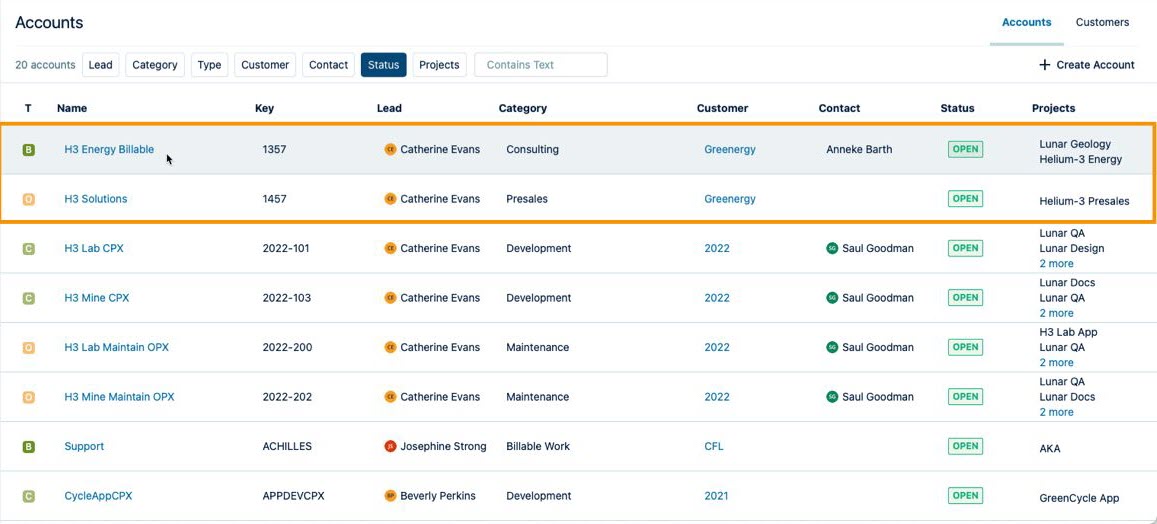
Task: Click the O type icon beside H3 Solutions
Action: 28,199
